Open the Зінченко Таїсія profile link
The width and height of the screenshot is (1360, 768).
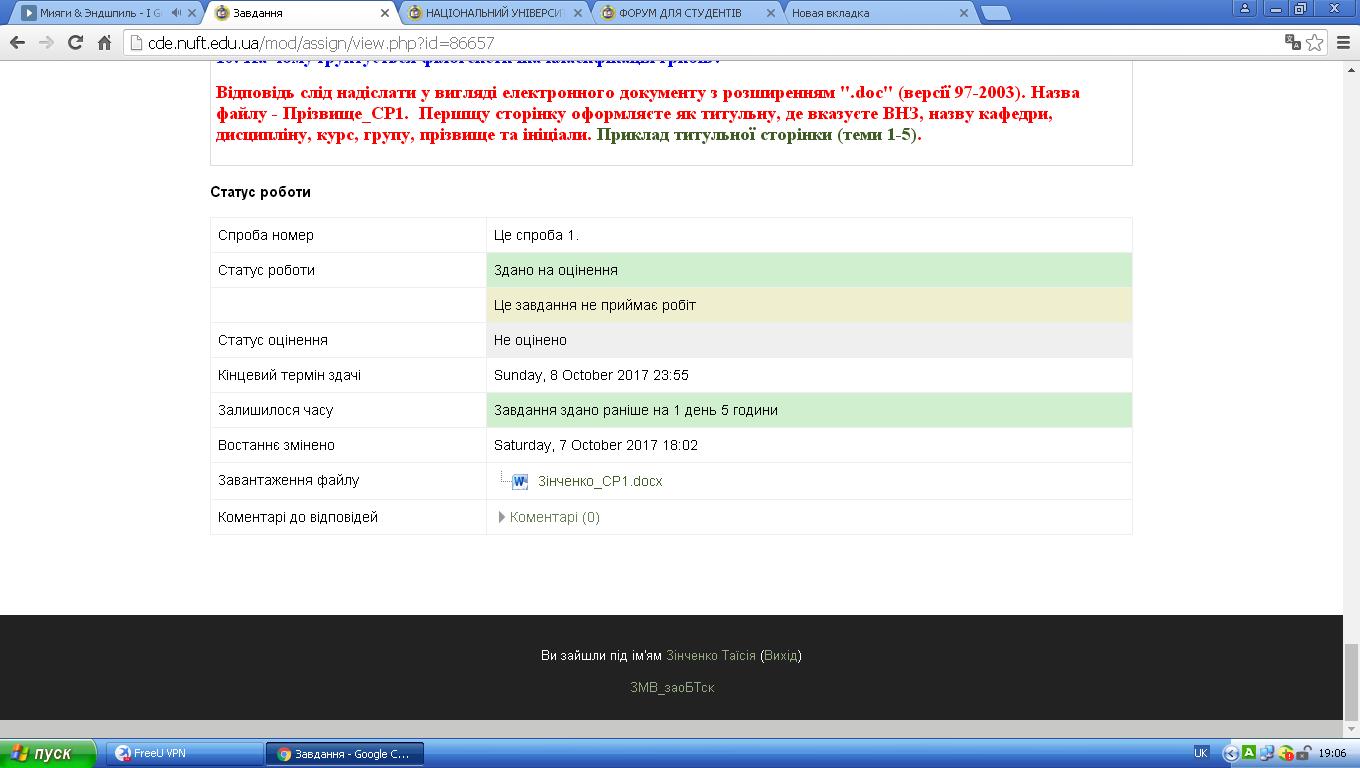tap(710, 656)
